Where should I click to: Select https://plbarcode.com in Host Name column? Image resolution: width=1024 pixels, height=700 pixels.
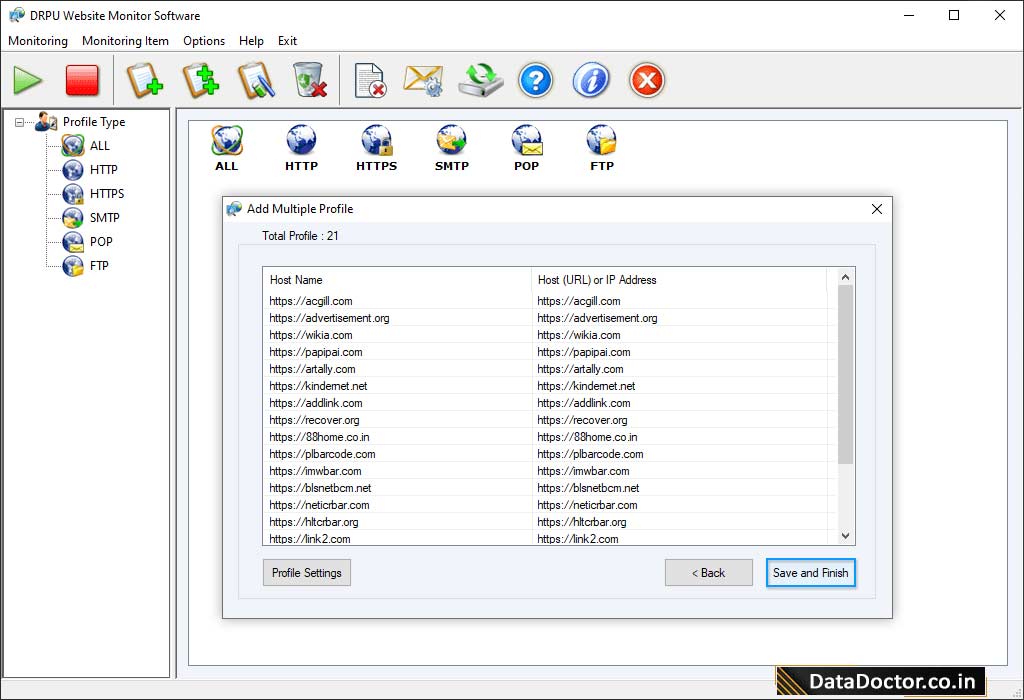322,454
